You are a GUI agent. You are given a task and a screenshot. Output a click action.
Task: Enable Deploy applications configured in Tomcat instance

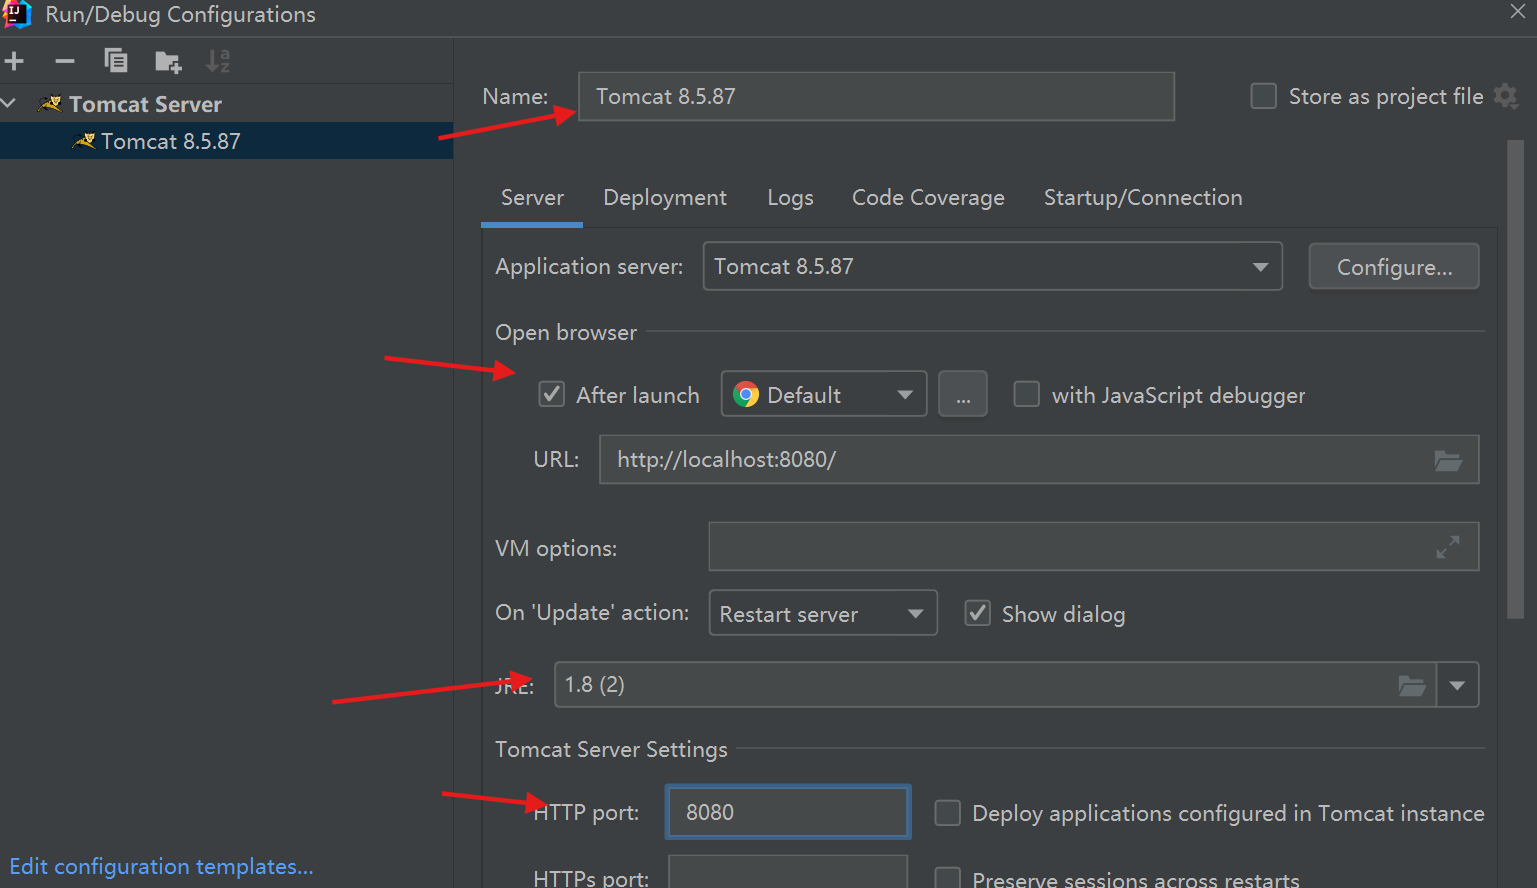pos(948,812)
